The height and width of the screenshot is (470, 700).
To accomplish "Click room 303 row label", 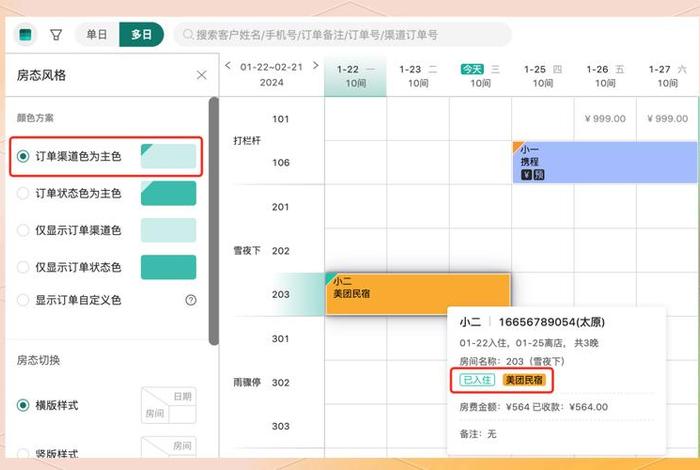I will [x=280, y=426].
